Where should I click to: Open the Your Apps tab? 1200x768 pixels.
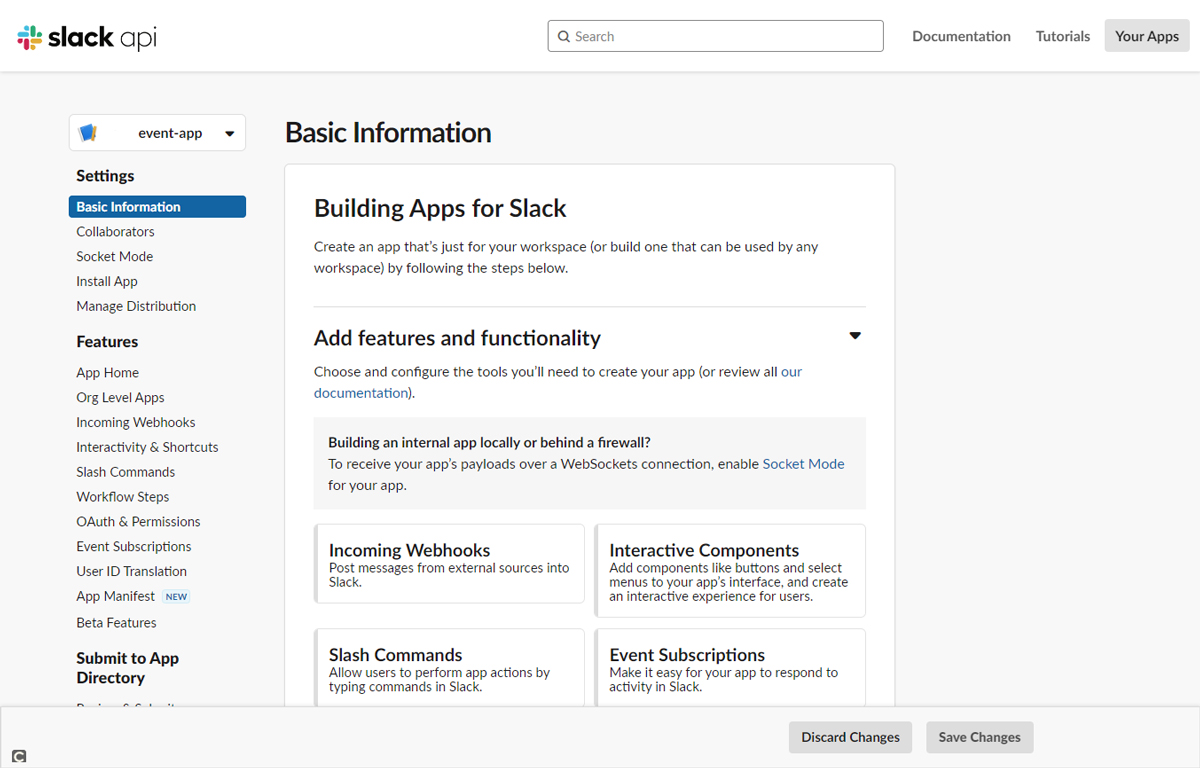(x=1146, y=36)
